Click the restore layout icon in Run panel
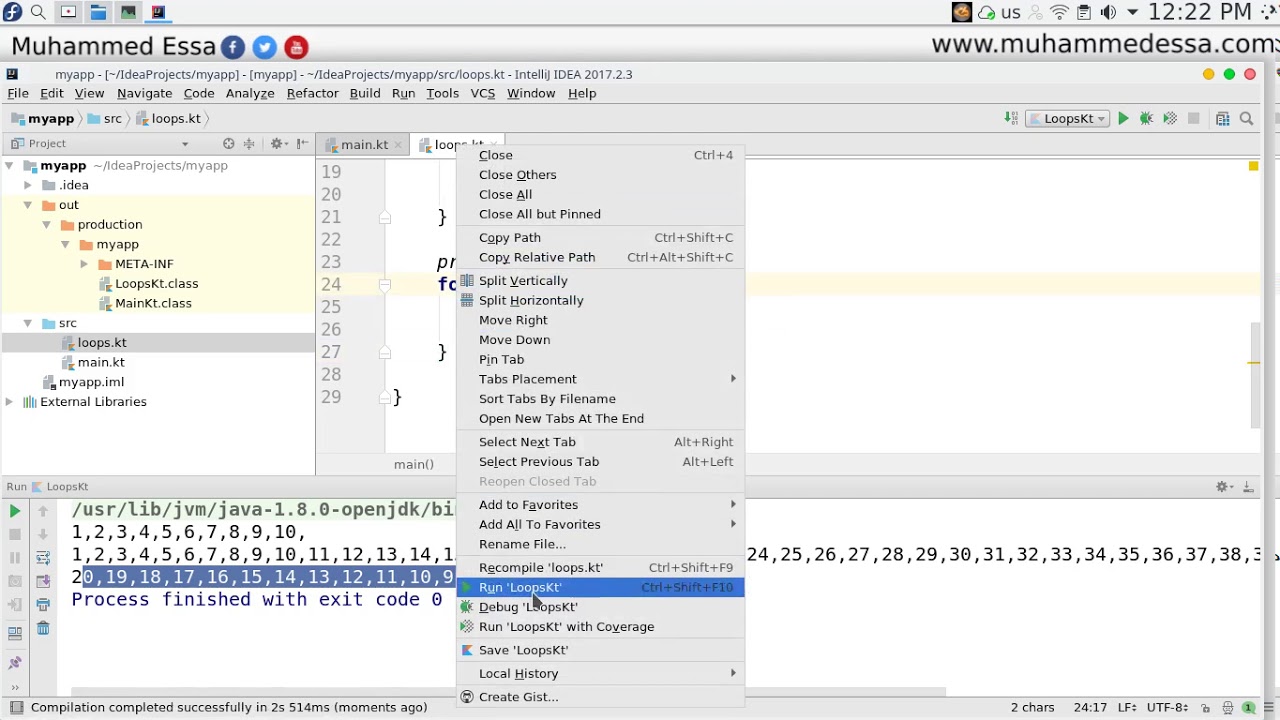Viewport: 1280px width, 720px height. coord(15,632)
